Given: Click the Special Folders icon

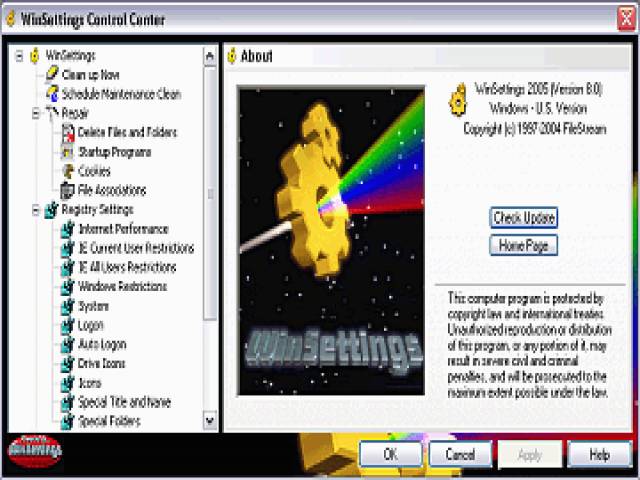Looking at the screenshot, I should coord(67,421).
